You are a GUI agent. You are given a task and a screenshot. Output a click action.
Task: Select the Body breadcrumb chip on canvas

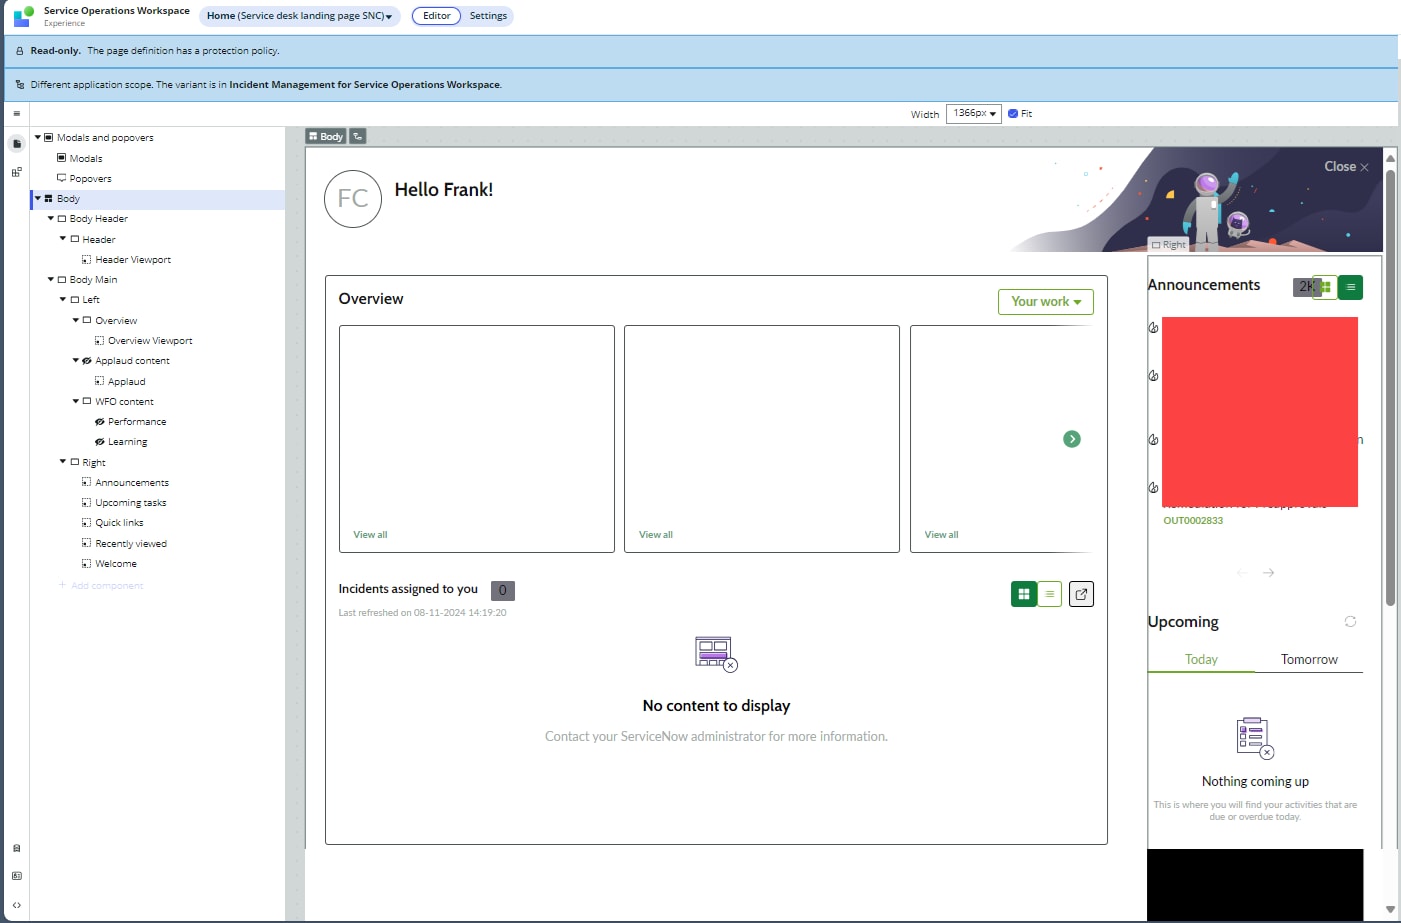[x=326, y=136]
